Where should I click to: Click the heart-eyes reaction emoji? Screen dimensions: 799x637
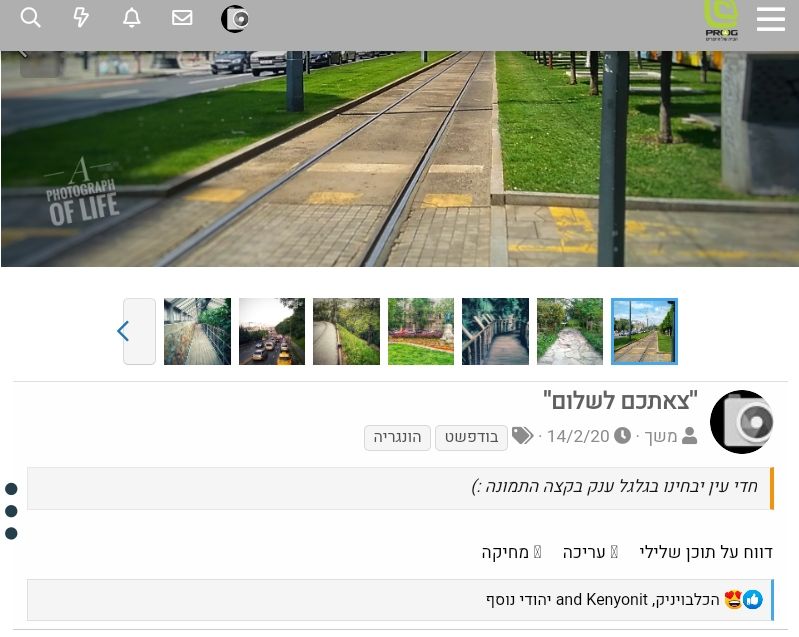tap(733, 600)
